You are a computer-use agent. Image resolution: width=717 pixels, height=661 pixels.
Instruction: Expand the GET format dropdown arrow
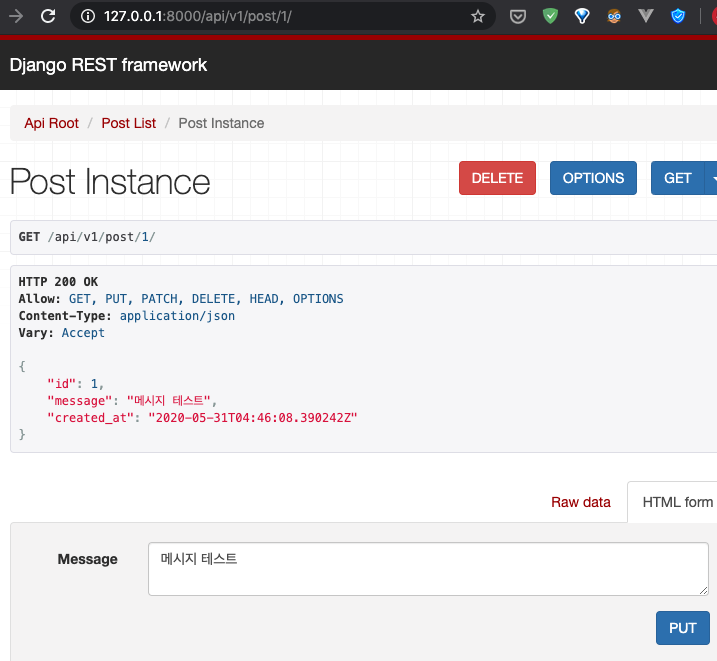tap(712, 178)
